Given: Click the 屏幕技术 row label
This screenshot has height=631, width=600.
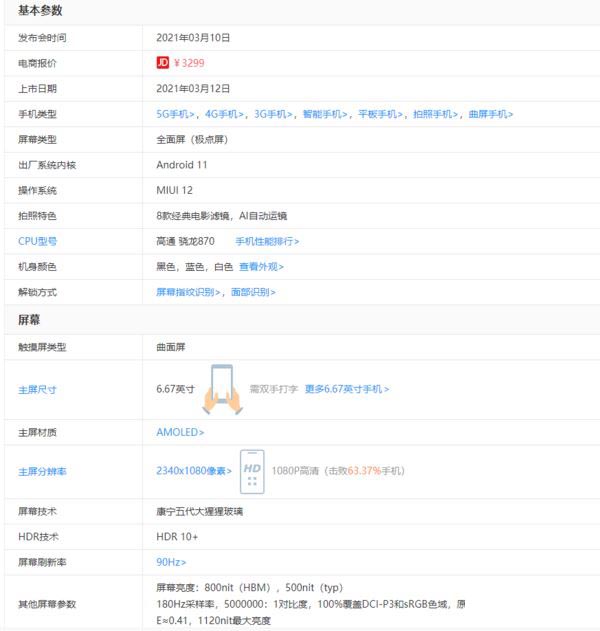Looking at the screenshot, I should 37,511.
